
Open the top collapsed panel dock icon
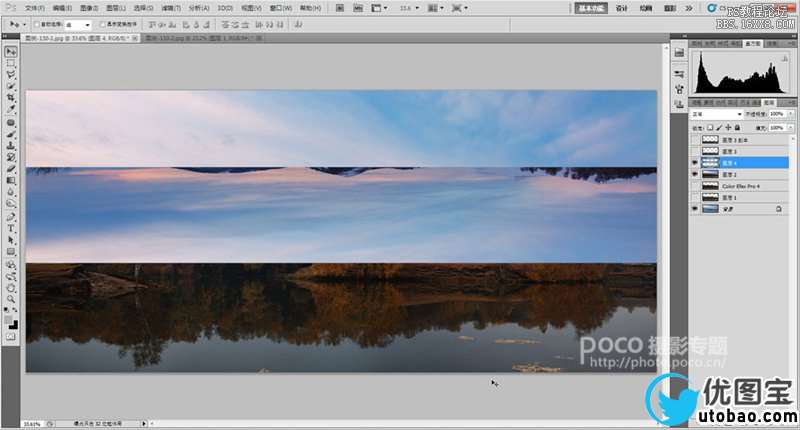click(x=679, y=53)
